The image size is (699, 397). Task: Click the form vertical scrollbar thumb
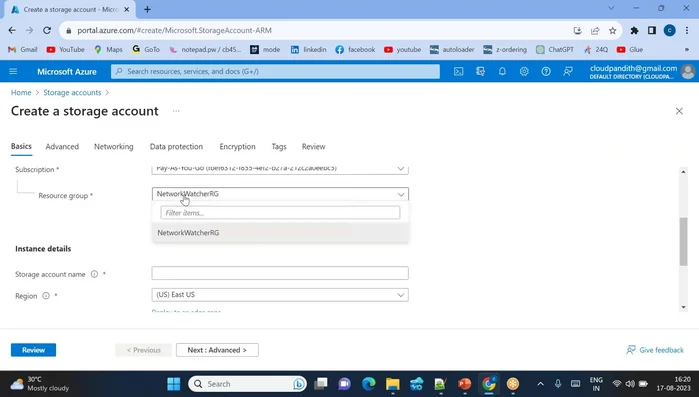(683, 241)
